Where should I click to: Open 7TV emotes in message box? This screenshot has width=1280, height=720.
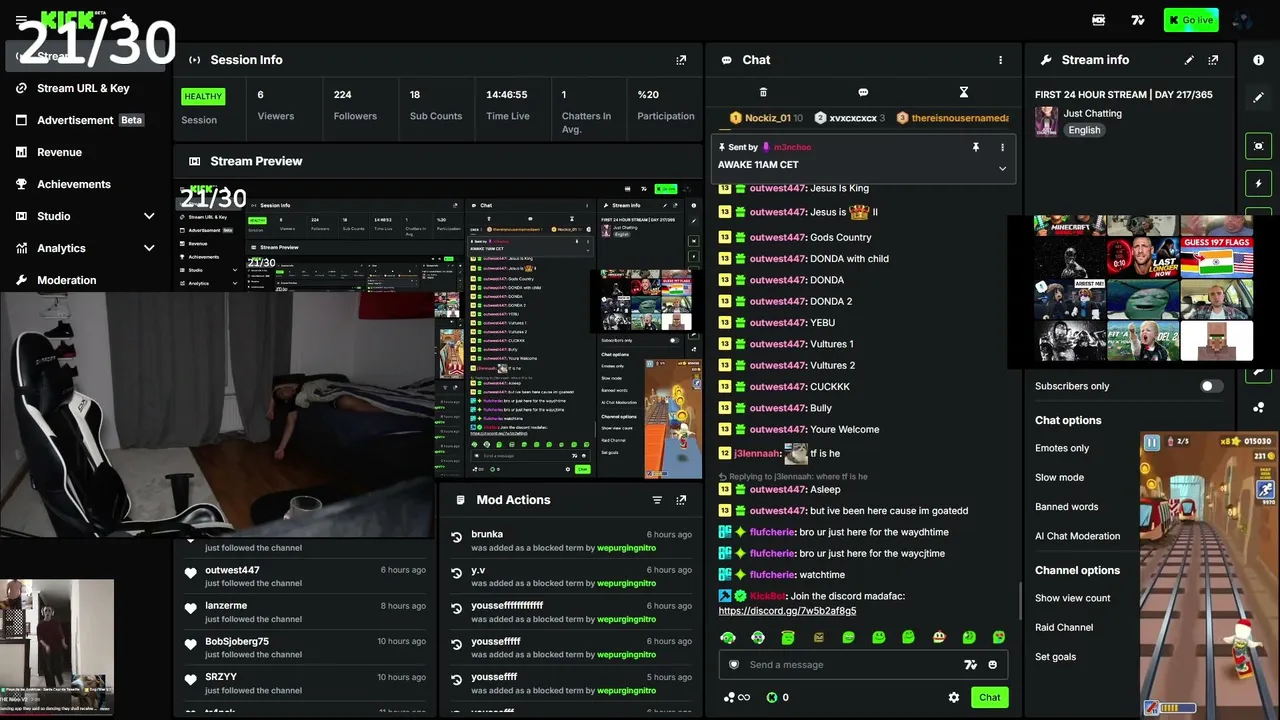[x=970, y=665]
